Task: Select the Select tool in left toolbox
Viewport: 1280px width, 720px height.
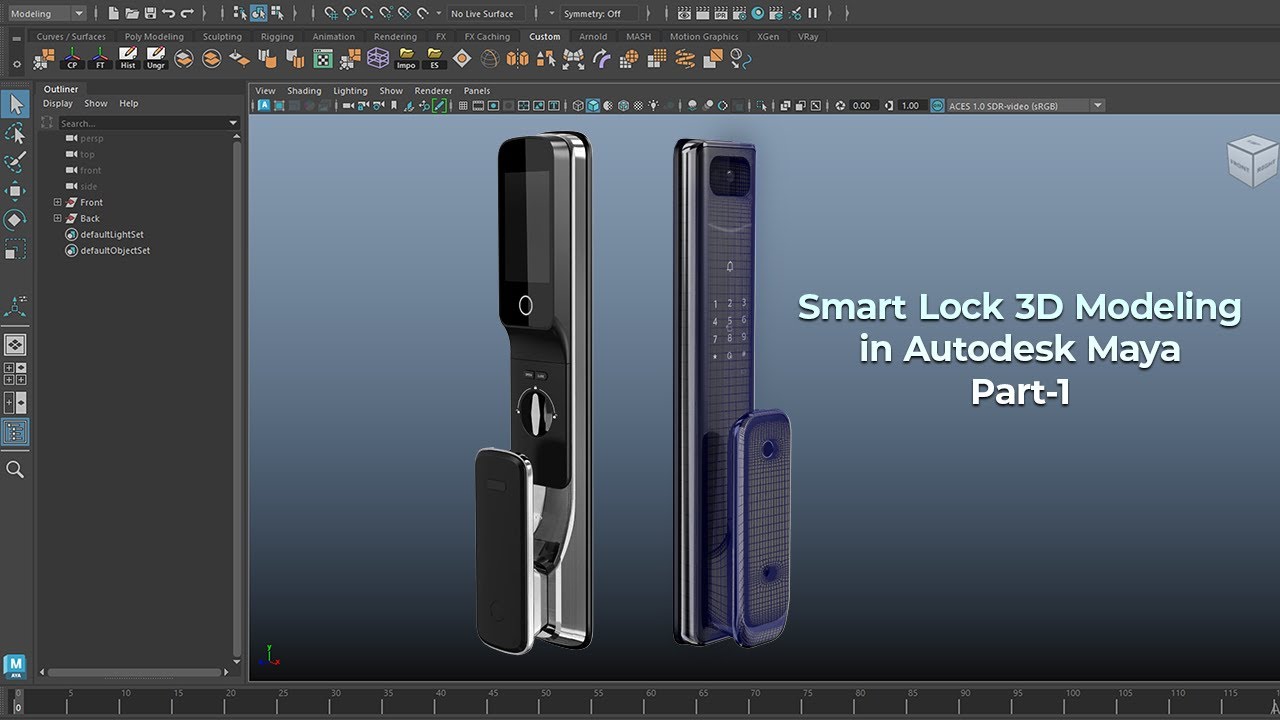Action: point(15,104)
